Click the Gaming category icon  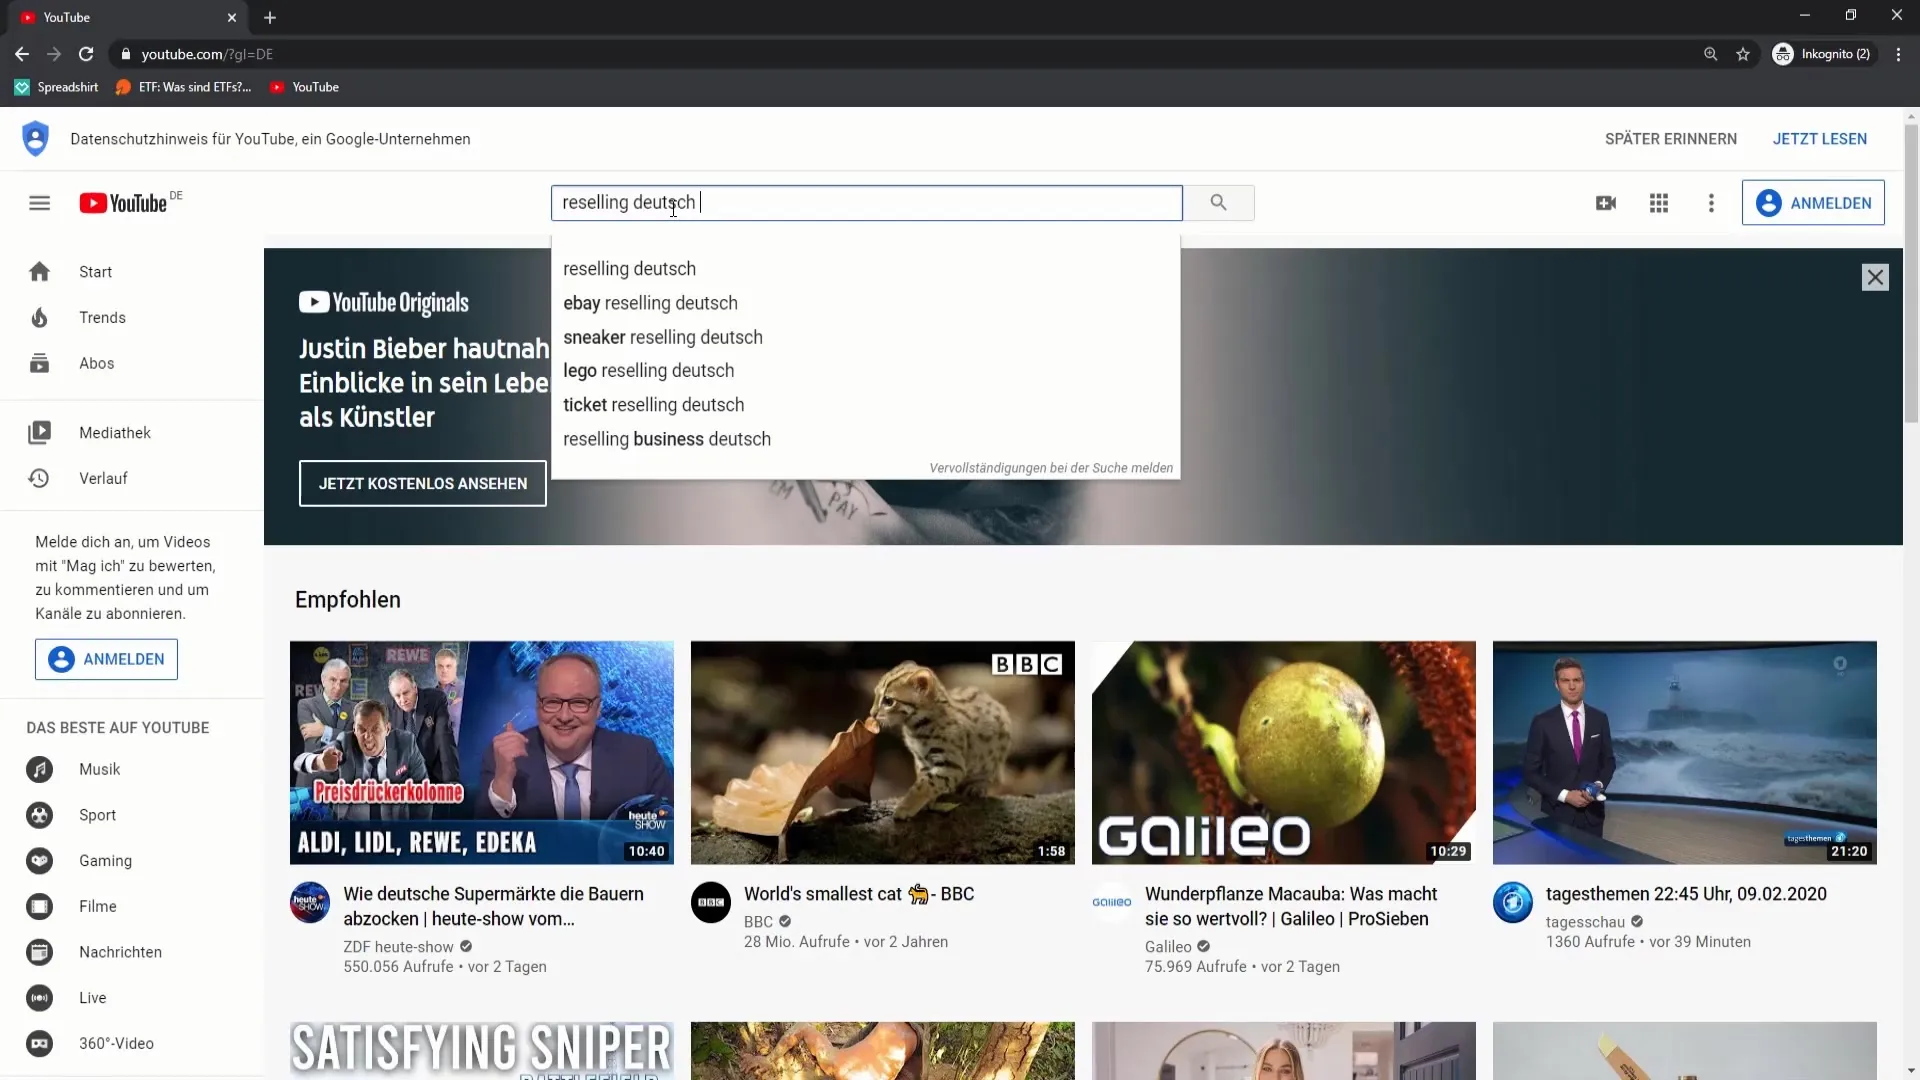point(39,861)
